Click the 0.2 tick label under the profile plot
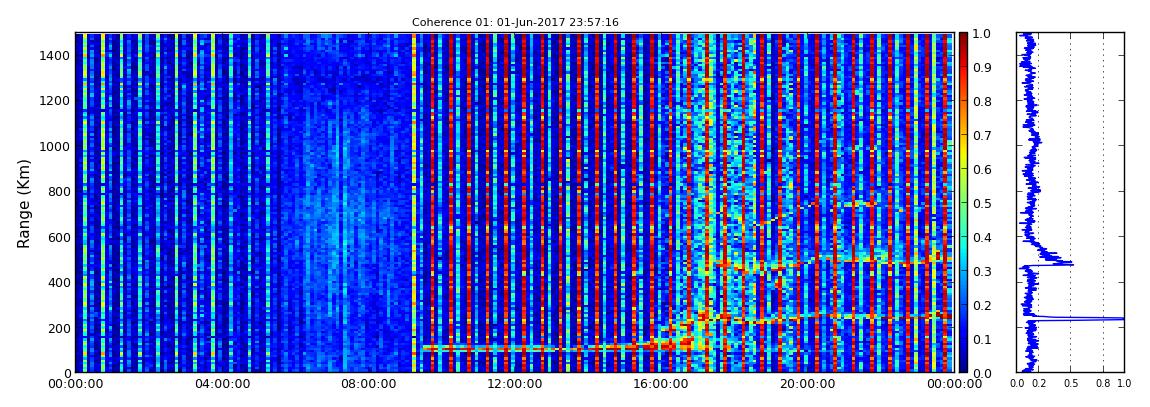The width and height of the screenshot is (1150, 407). click(1038, 383)
